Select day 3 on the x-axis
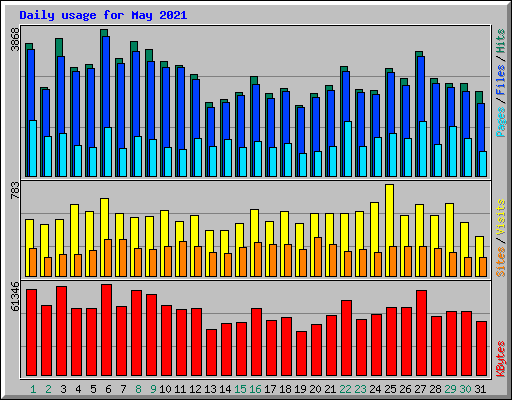512x400 pixels. click(63, 389)
